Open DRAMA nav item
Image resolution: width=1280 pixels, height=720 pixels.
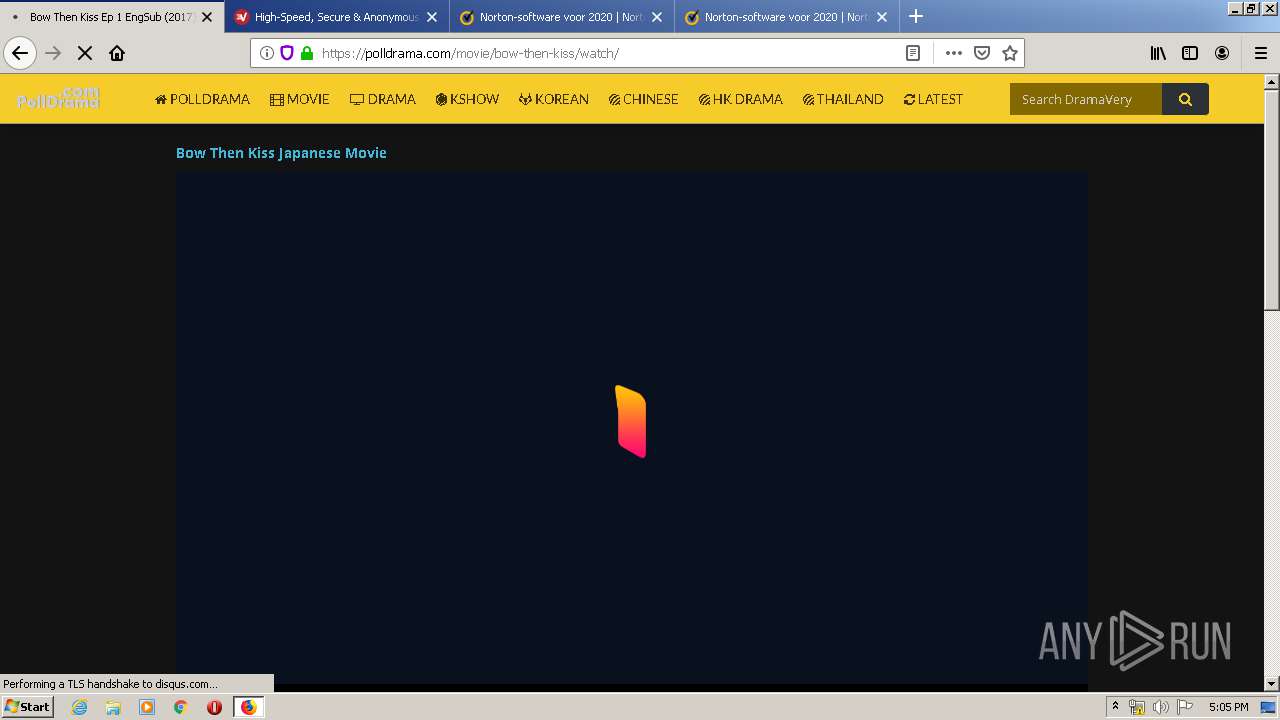[383, 99]
